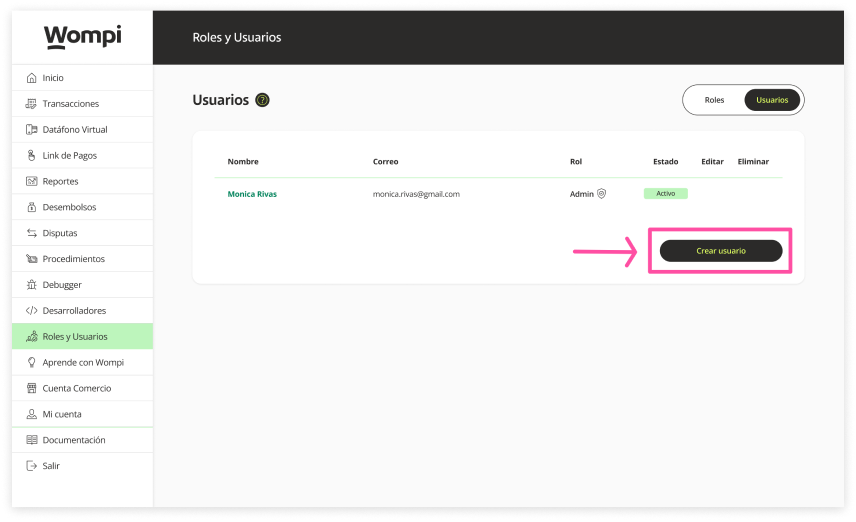
Task: Select the Usuarios toggle option
Action: (772, 100)
